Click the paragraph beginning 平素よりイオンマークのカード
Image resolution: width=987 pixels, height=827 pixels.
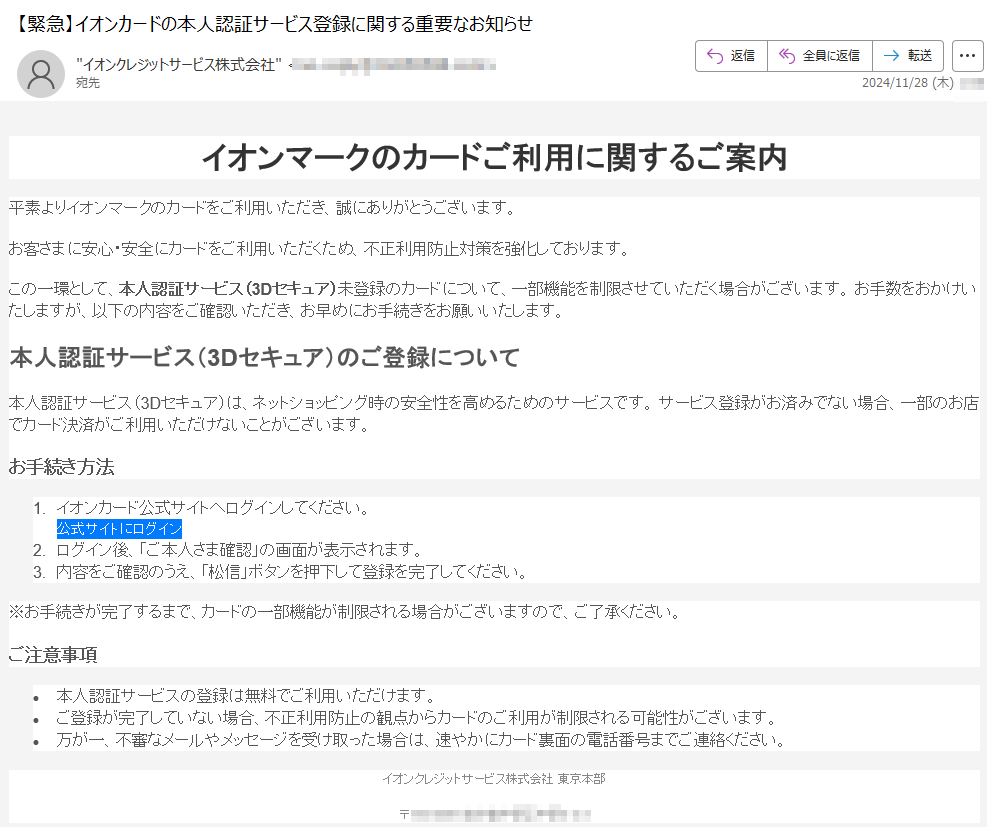262,208
